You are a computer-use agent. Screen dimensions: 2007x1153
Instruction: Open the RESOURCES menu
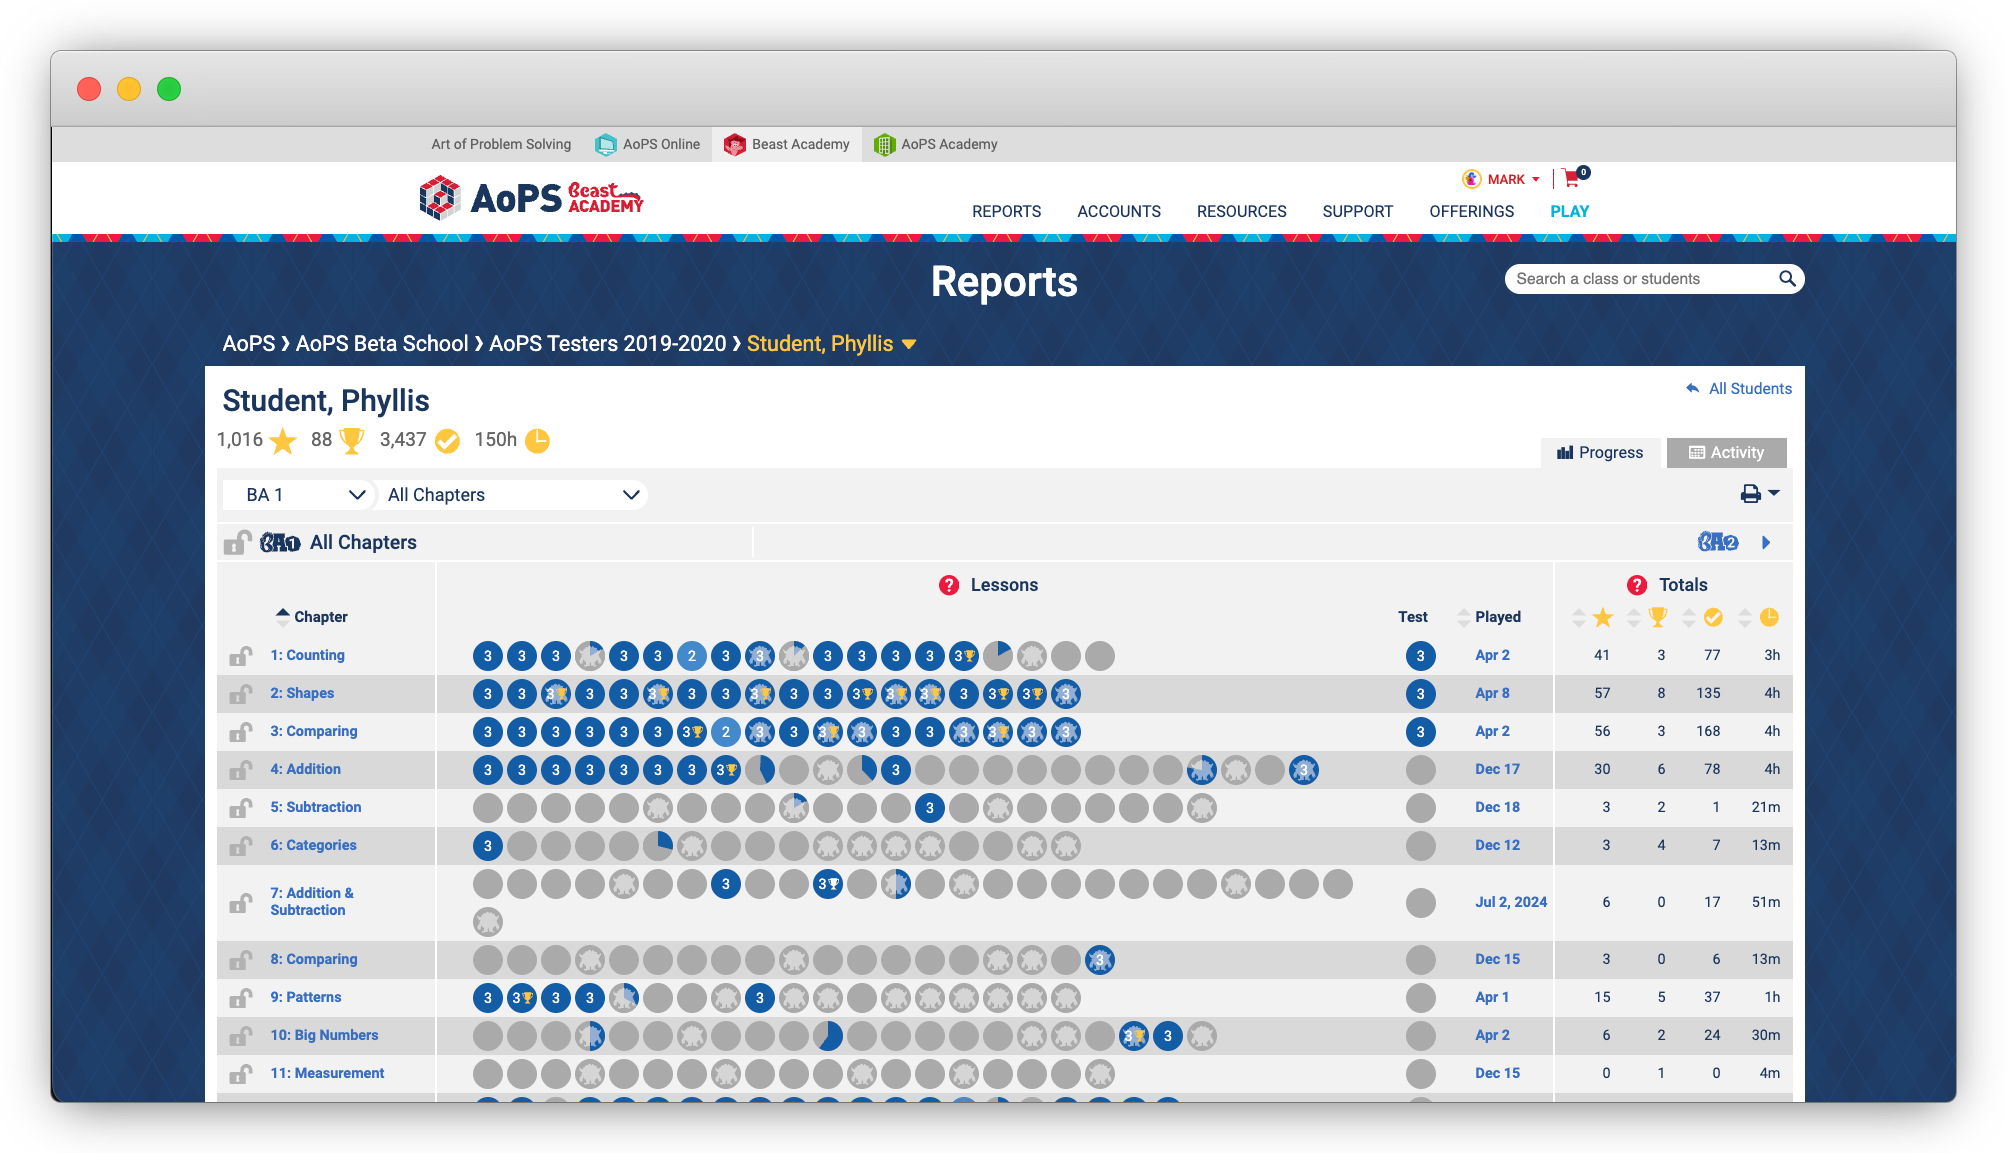[1241, 211]
